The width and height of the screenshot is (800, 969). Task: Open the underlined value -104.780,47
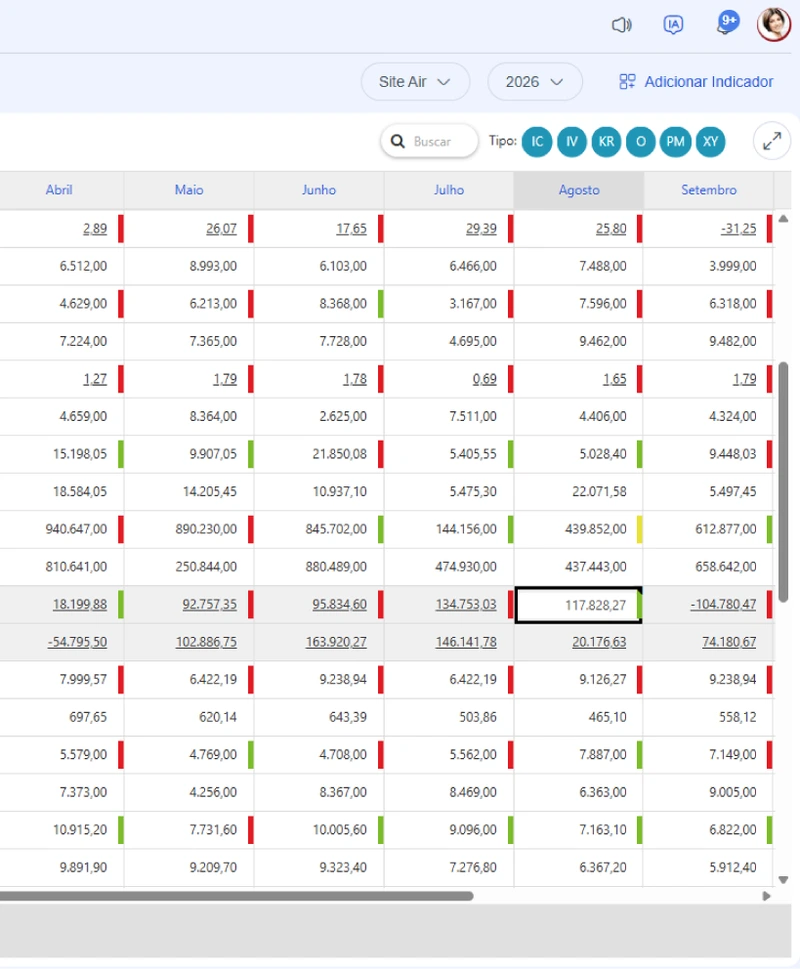click(x=723, y=604)
